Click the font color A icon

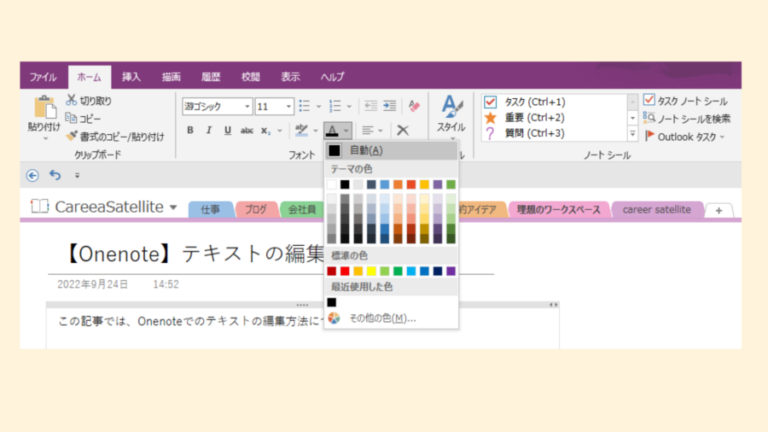pyautogui.click(x=332, y=130)
